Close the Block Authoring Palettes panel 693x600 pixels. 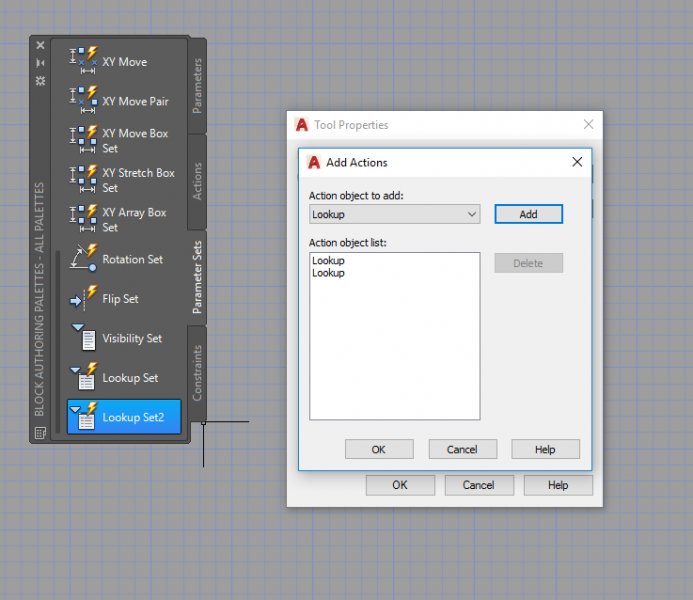click(x=40, y=45)
